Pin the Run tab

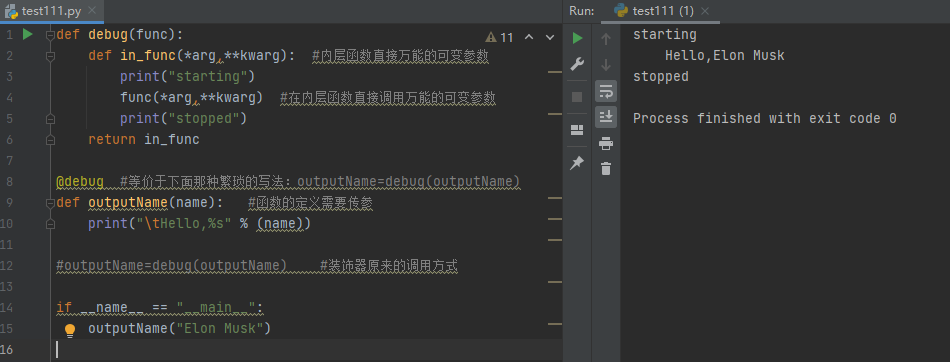pyautogui.click(x=577, y=163)
